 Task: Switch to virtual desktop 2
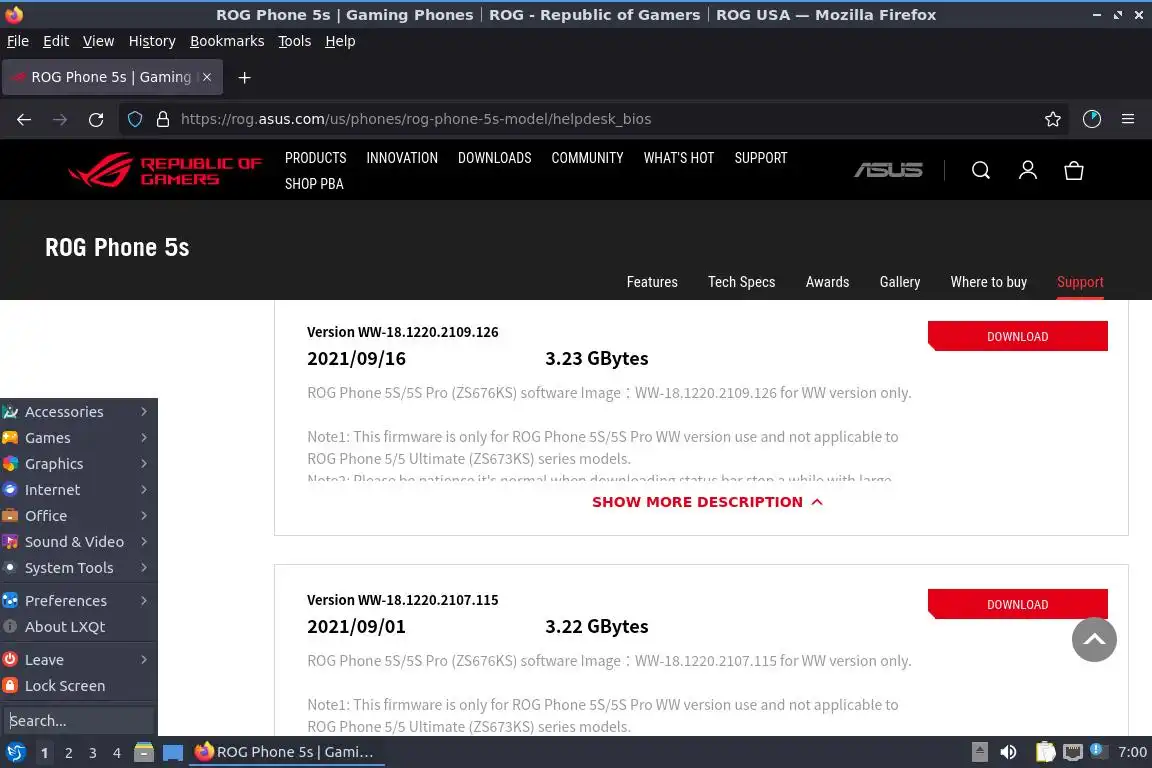(68, 753)
